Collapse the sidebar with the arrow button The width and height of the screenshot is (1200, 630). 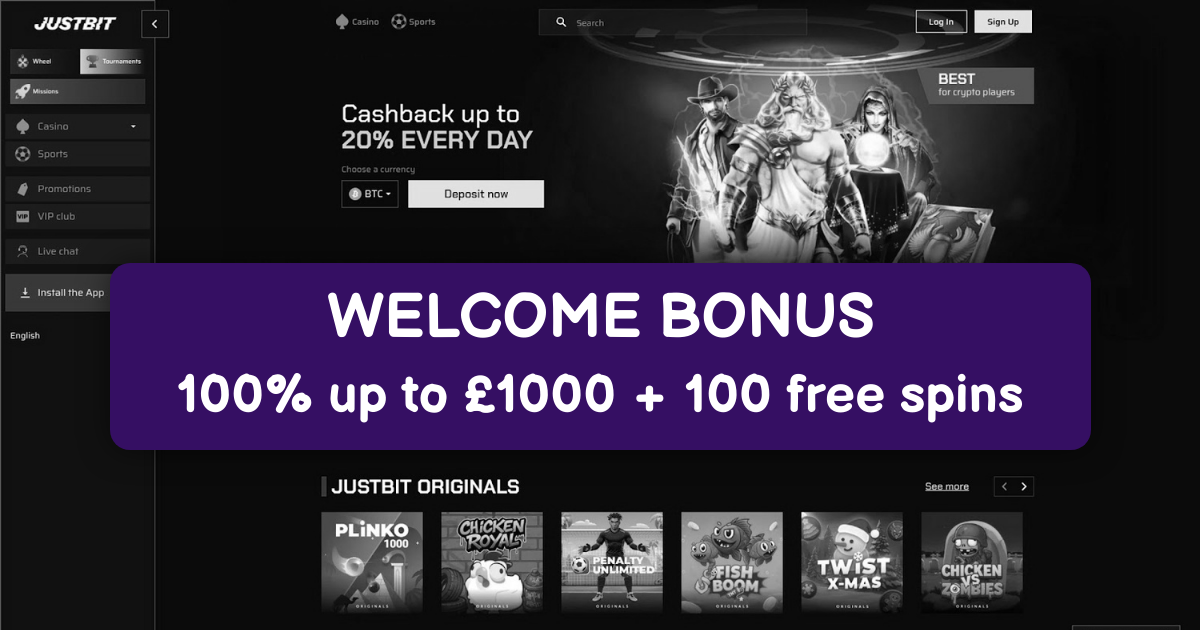[155, 23]
